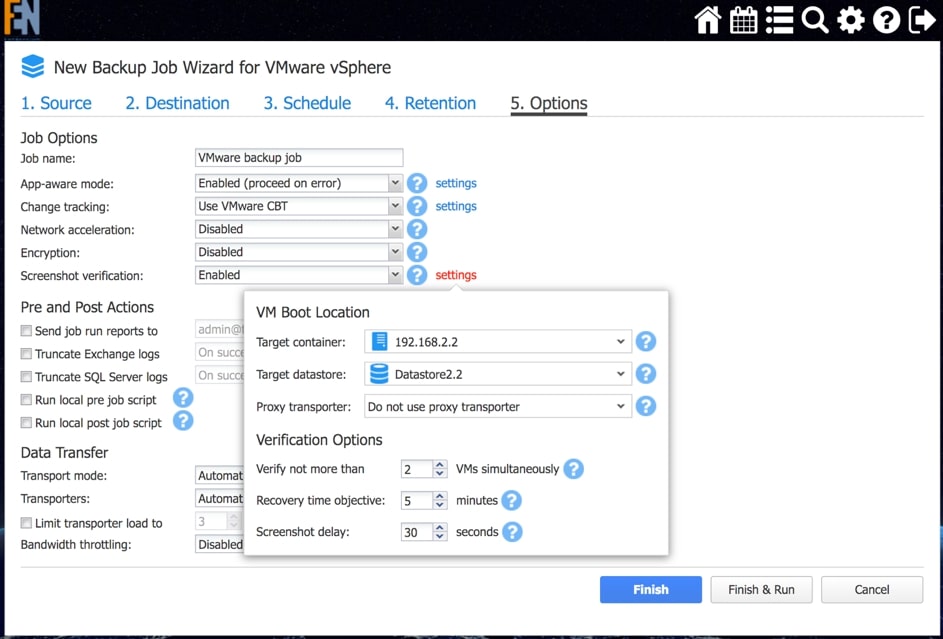943x639 pixels.
Task: Click help icon next to Encryption
Action: [x=417, y=252]
